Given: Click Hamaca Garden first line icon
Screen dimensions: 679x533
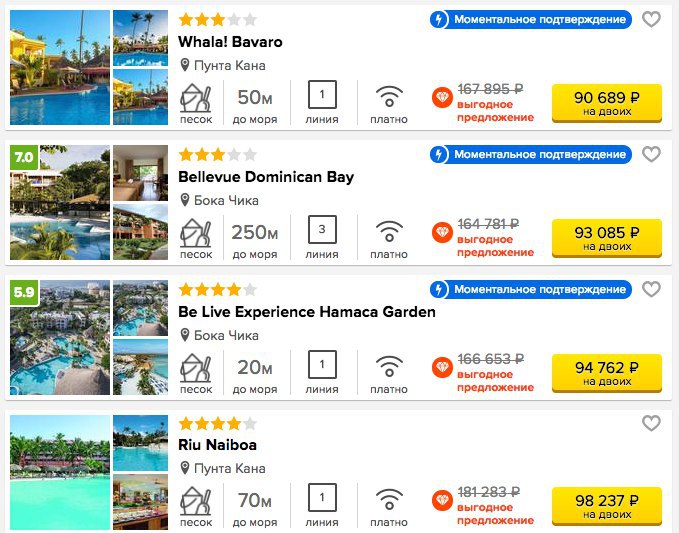Looking at the screenshot, I should click(x=322, y=365).
